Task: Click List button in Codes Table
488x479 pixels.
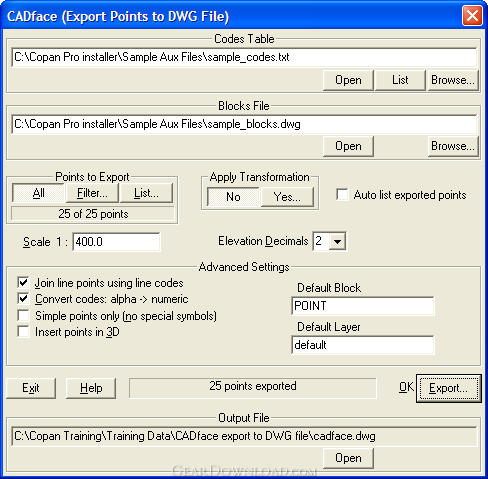Action: click(x=400, y=80)
